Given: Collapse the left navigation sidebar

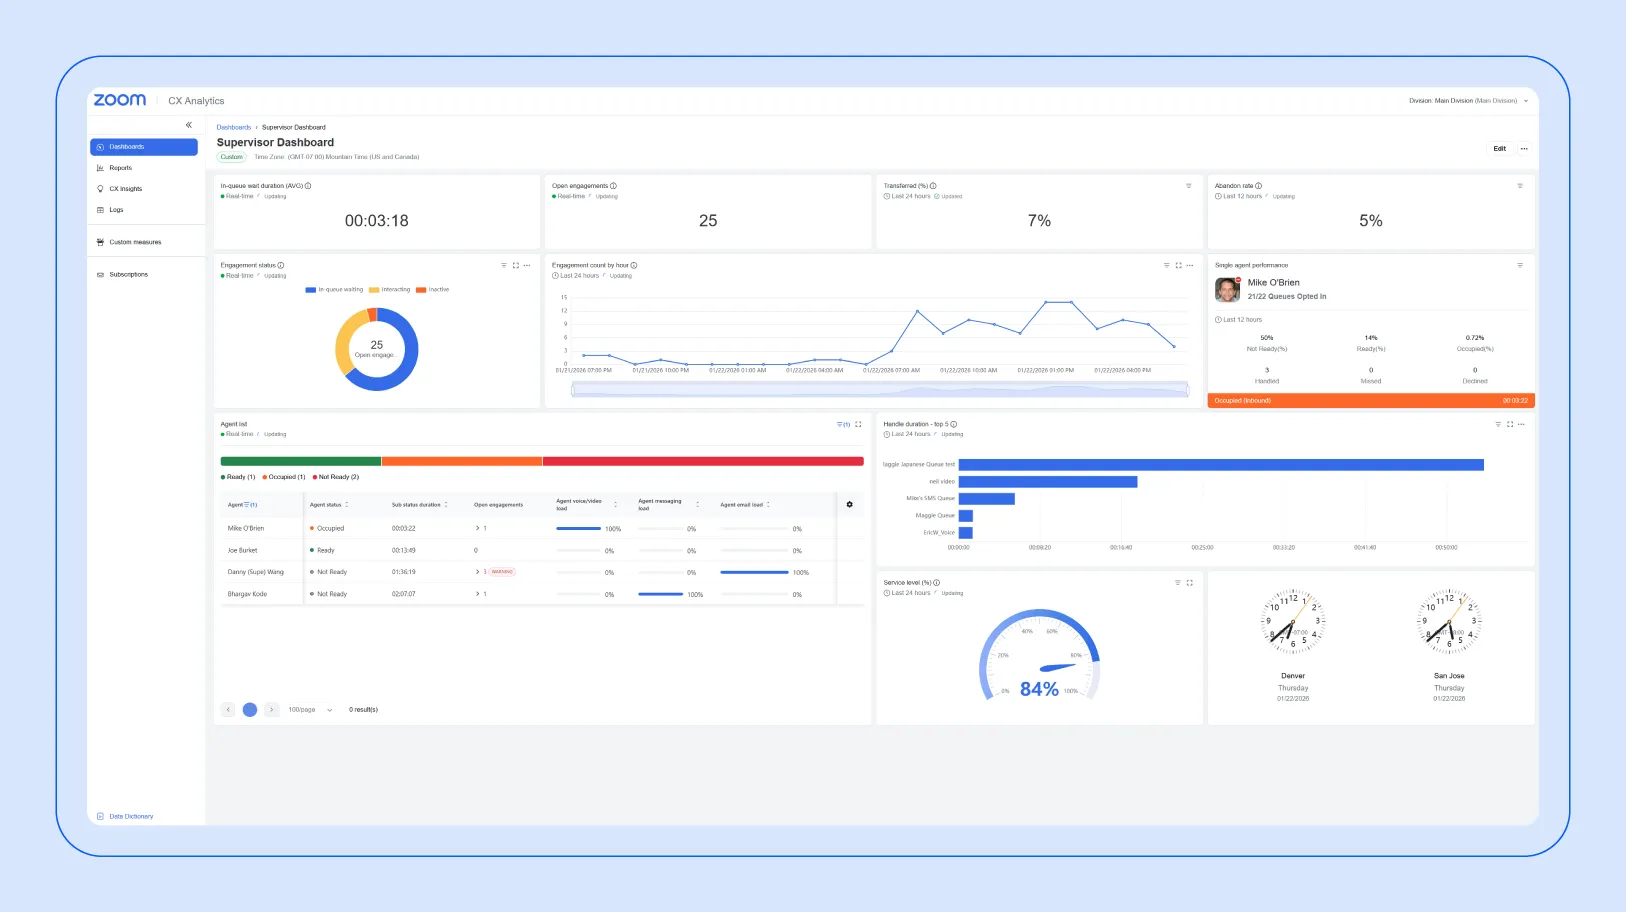Looking at the screenshot, I should [189, 124].
